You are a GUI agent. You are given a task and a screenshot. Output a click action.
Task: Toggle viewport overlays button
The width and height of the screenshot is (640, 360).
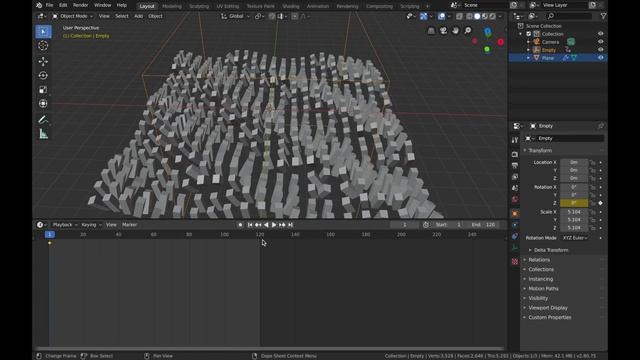pyautogui.click(x=441, y=16)
